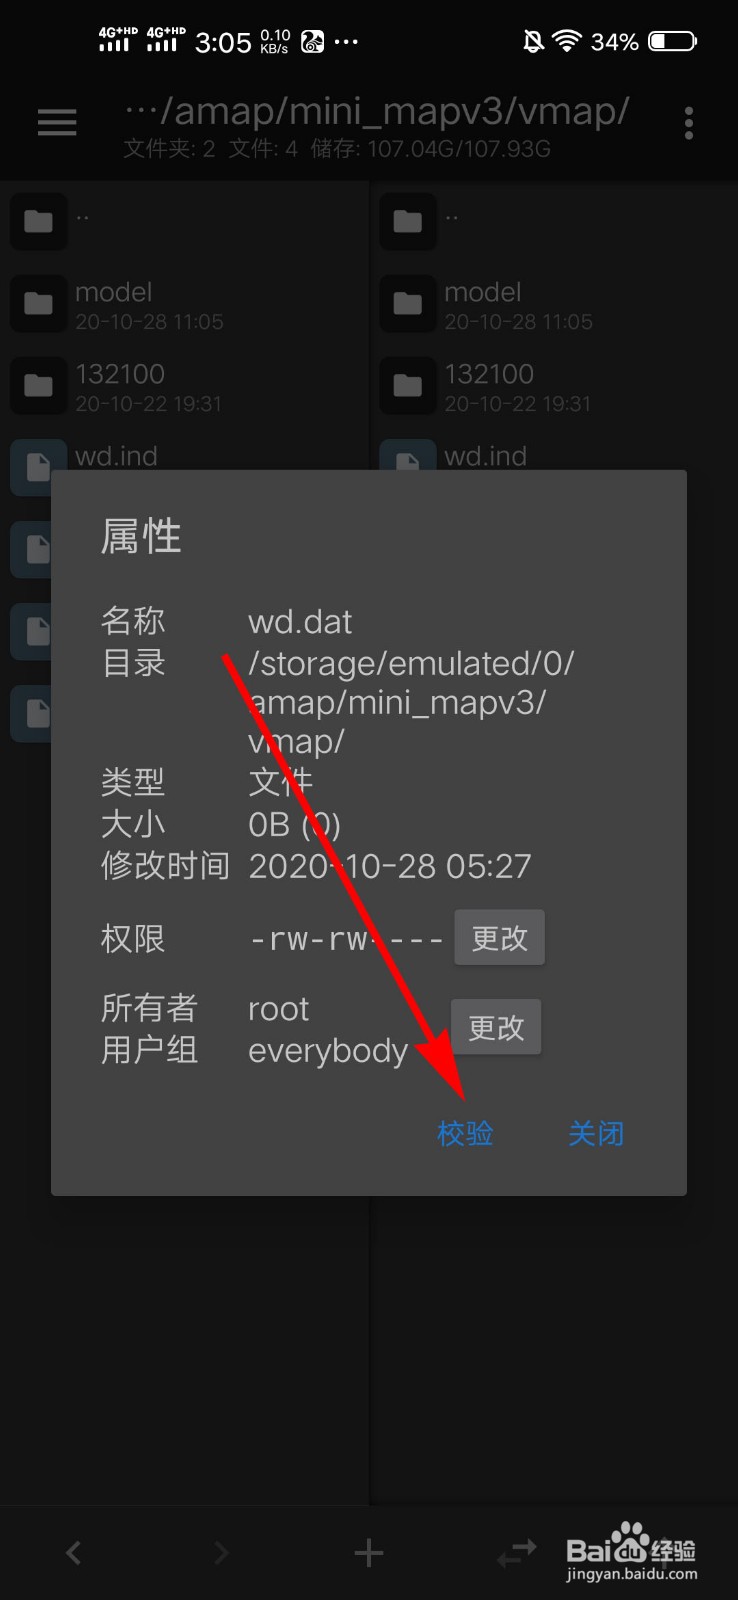Tap the Wi-Fi status bar icon

[x=567, y=41]
